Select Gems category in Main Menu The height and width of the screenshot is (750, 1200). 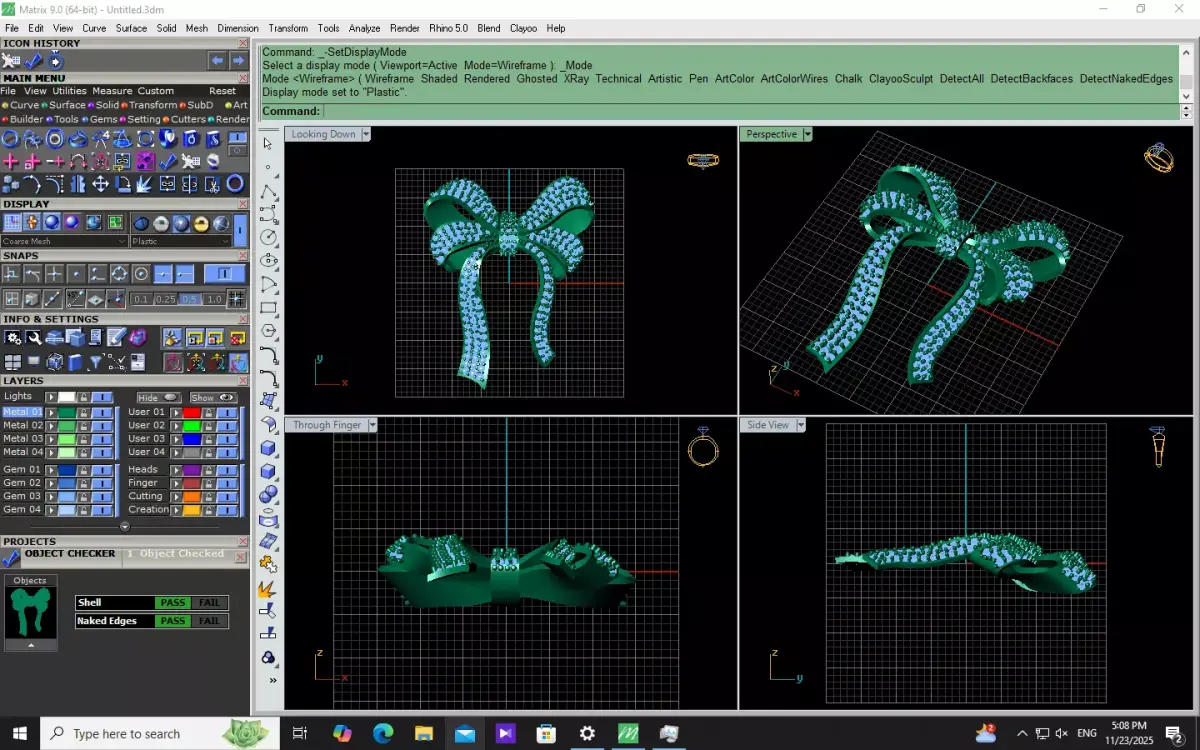[x=104, y=119]
